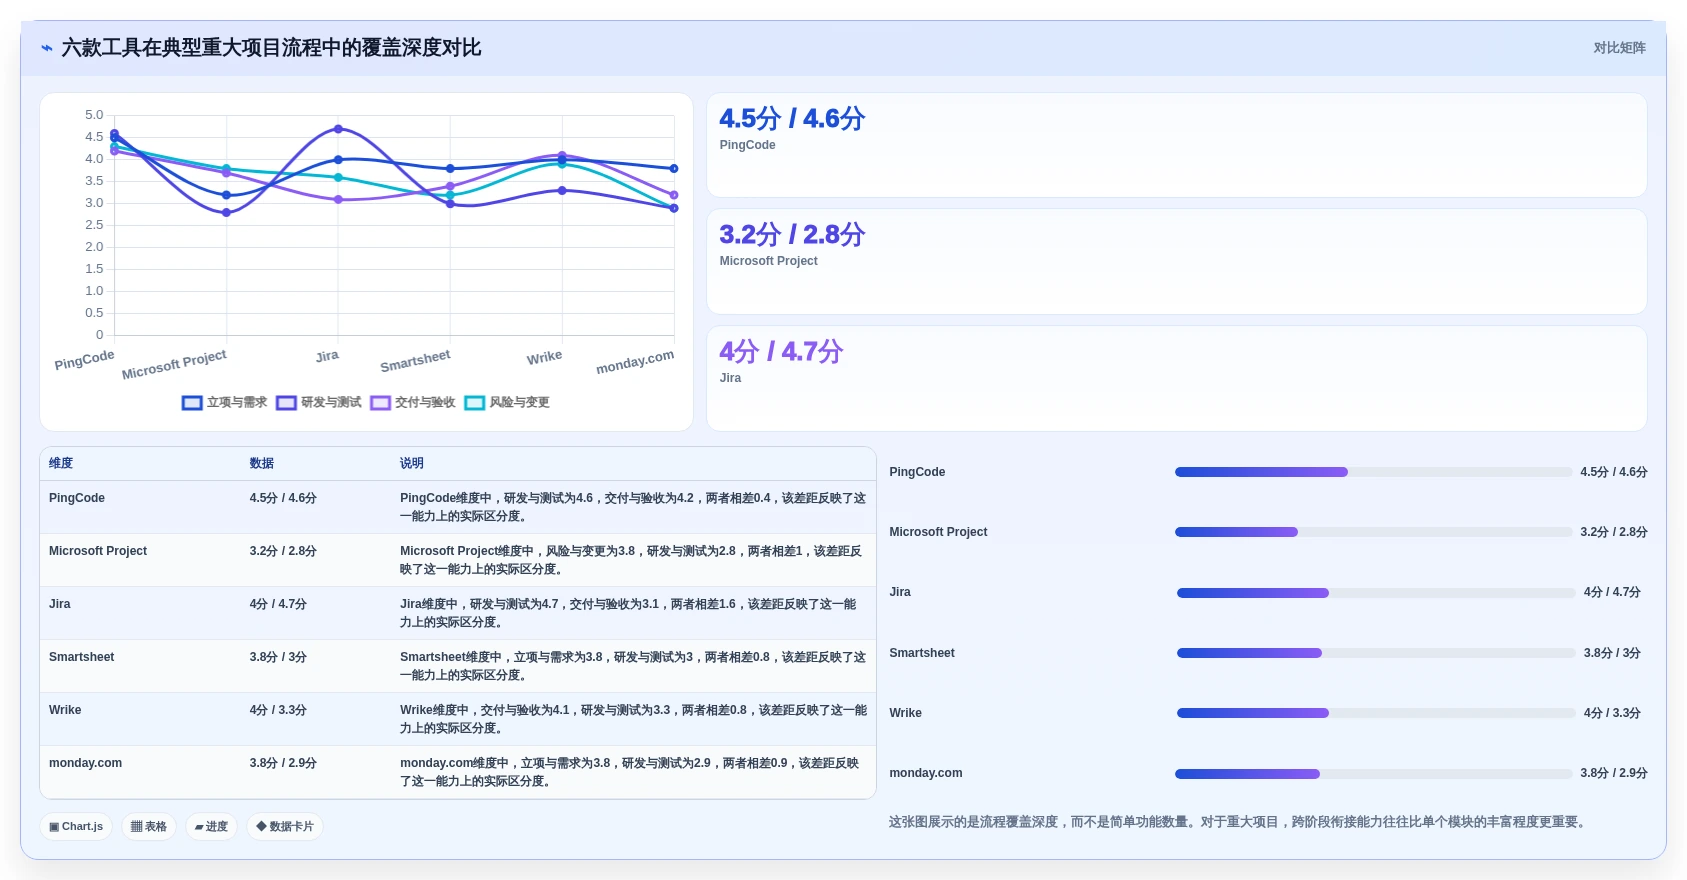Click the 进度 tag chip
Viewport: 1687px width, 880px height.
(x=211, y=826)
